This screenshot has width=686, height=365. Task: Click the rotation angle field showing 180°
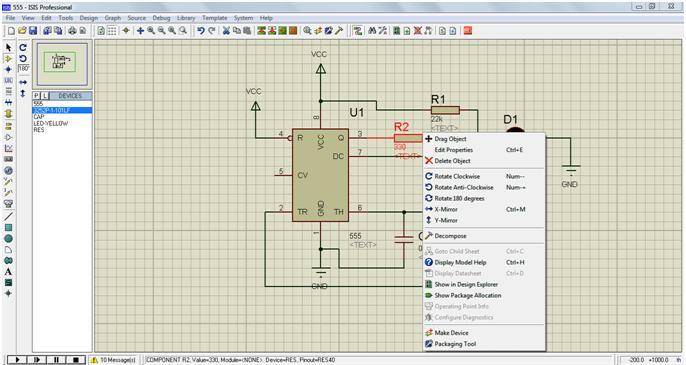24,69
